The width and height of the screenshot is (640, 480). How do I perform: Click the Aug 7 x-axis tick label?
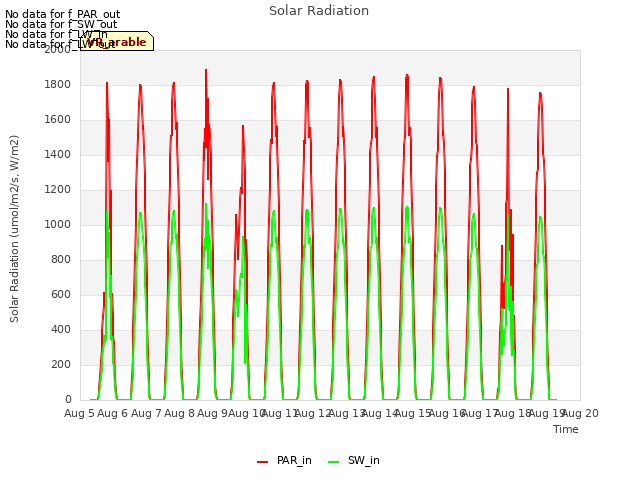pyautogui.click(x=146, y=413)
